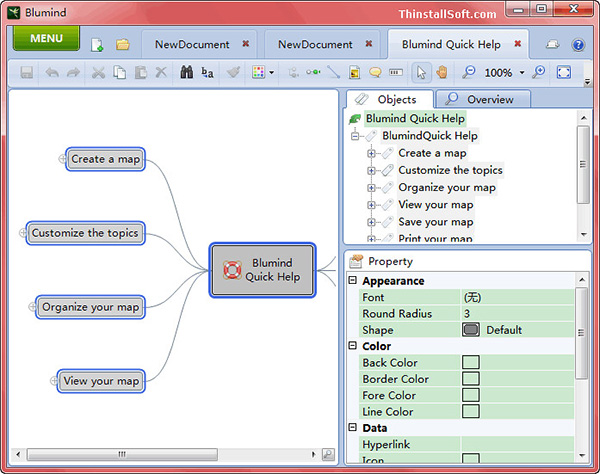
Task: Click the binoculars Find icon
Action: click(186, 73)
